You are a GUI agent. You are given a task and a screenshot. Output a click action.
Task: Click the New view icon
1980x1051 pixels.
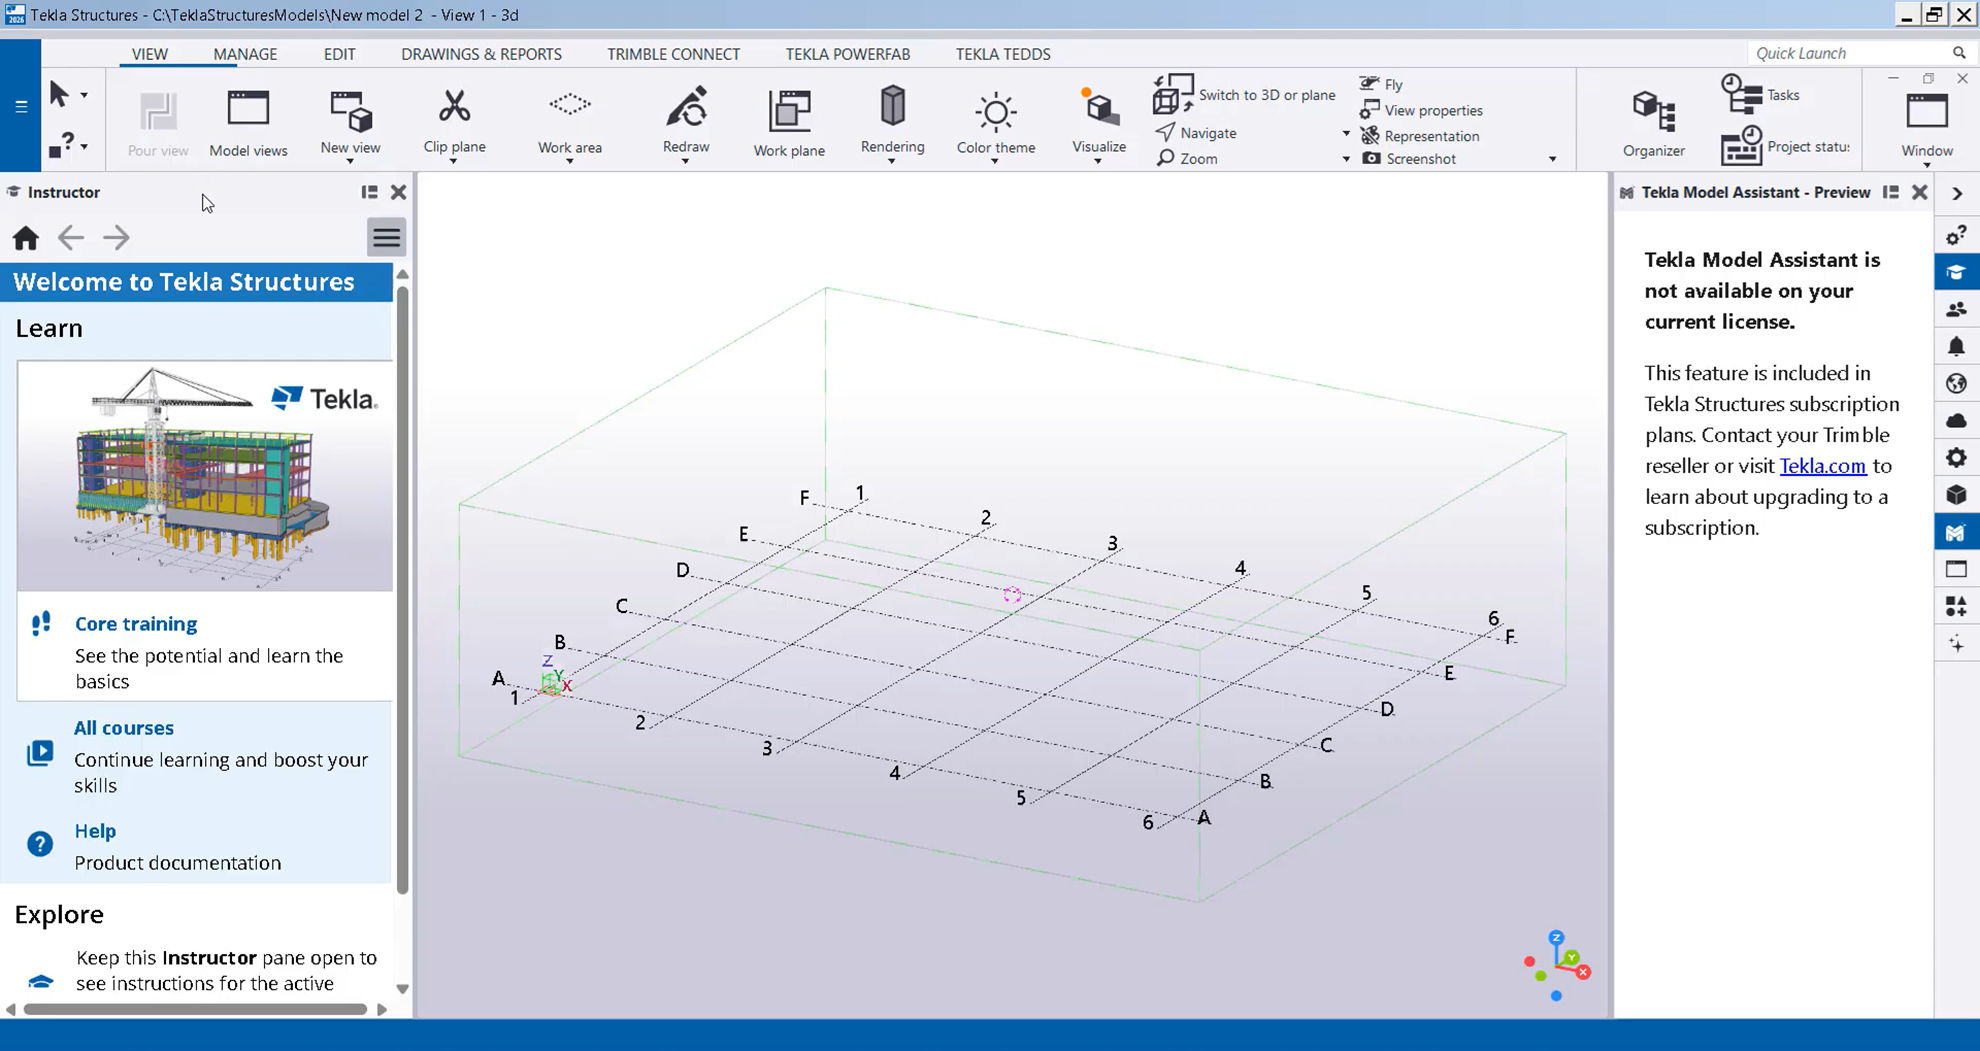pyautogui.click(x=350, y=112)
